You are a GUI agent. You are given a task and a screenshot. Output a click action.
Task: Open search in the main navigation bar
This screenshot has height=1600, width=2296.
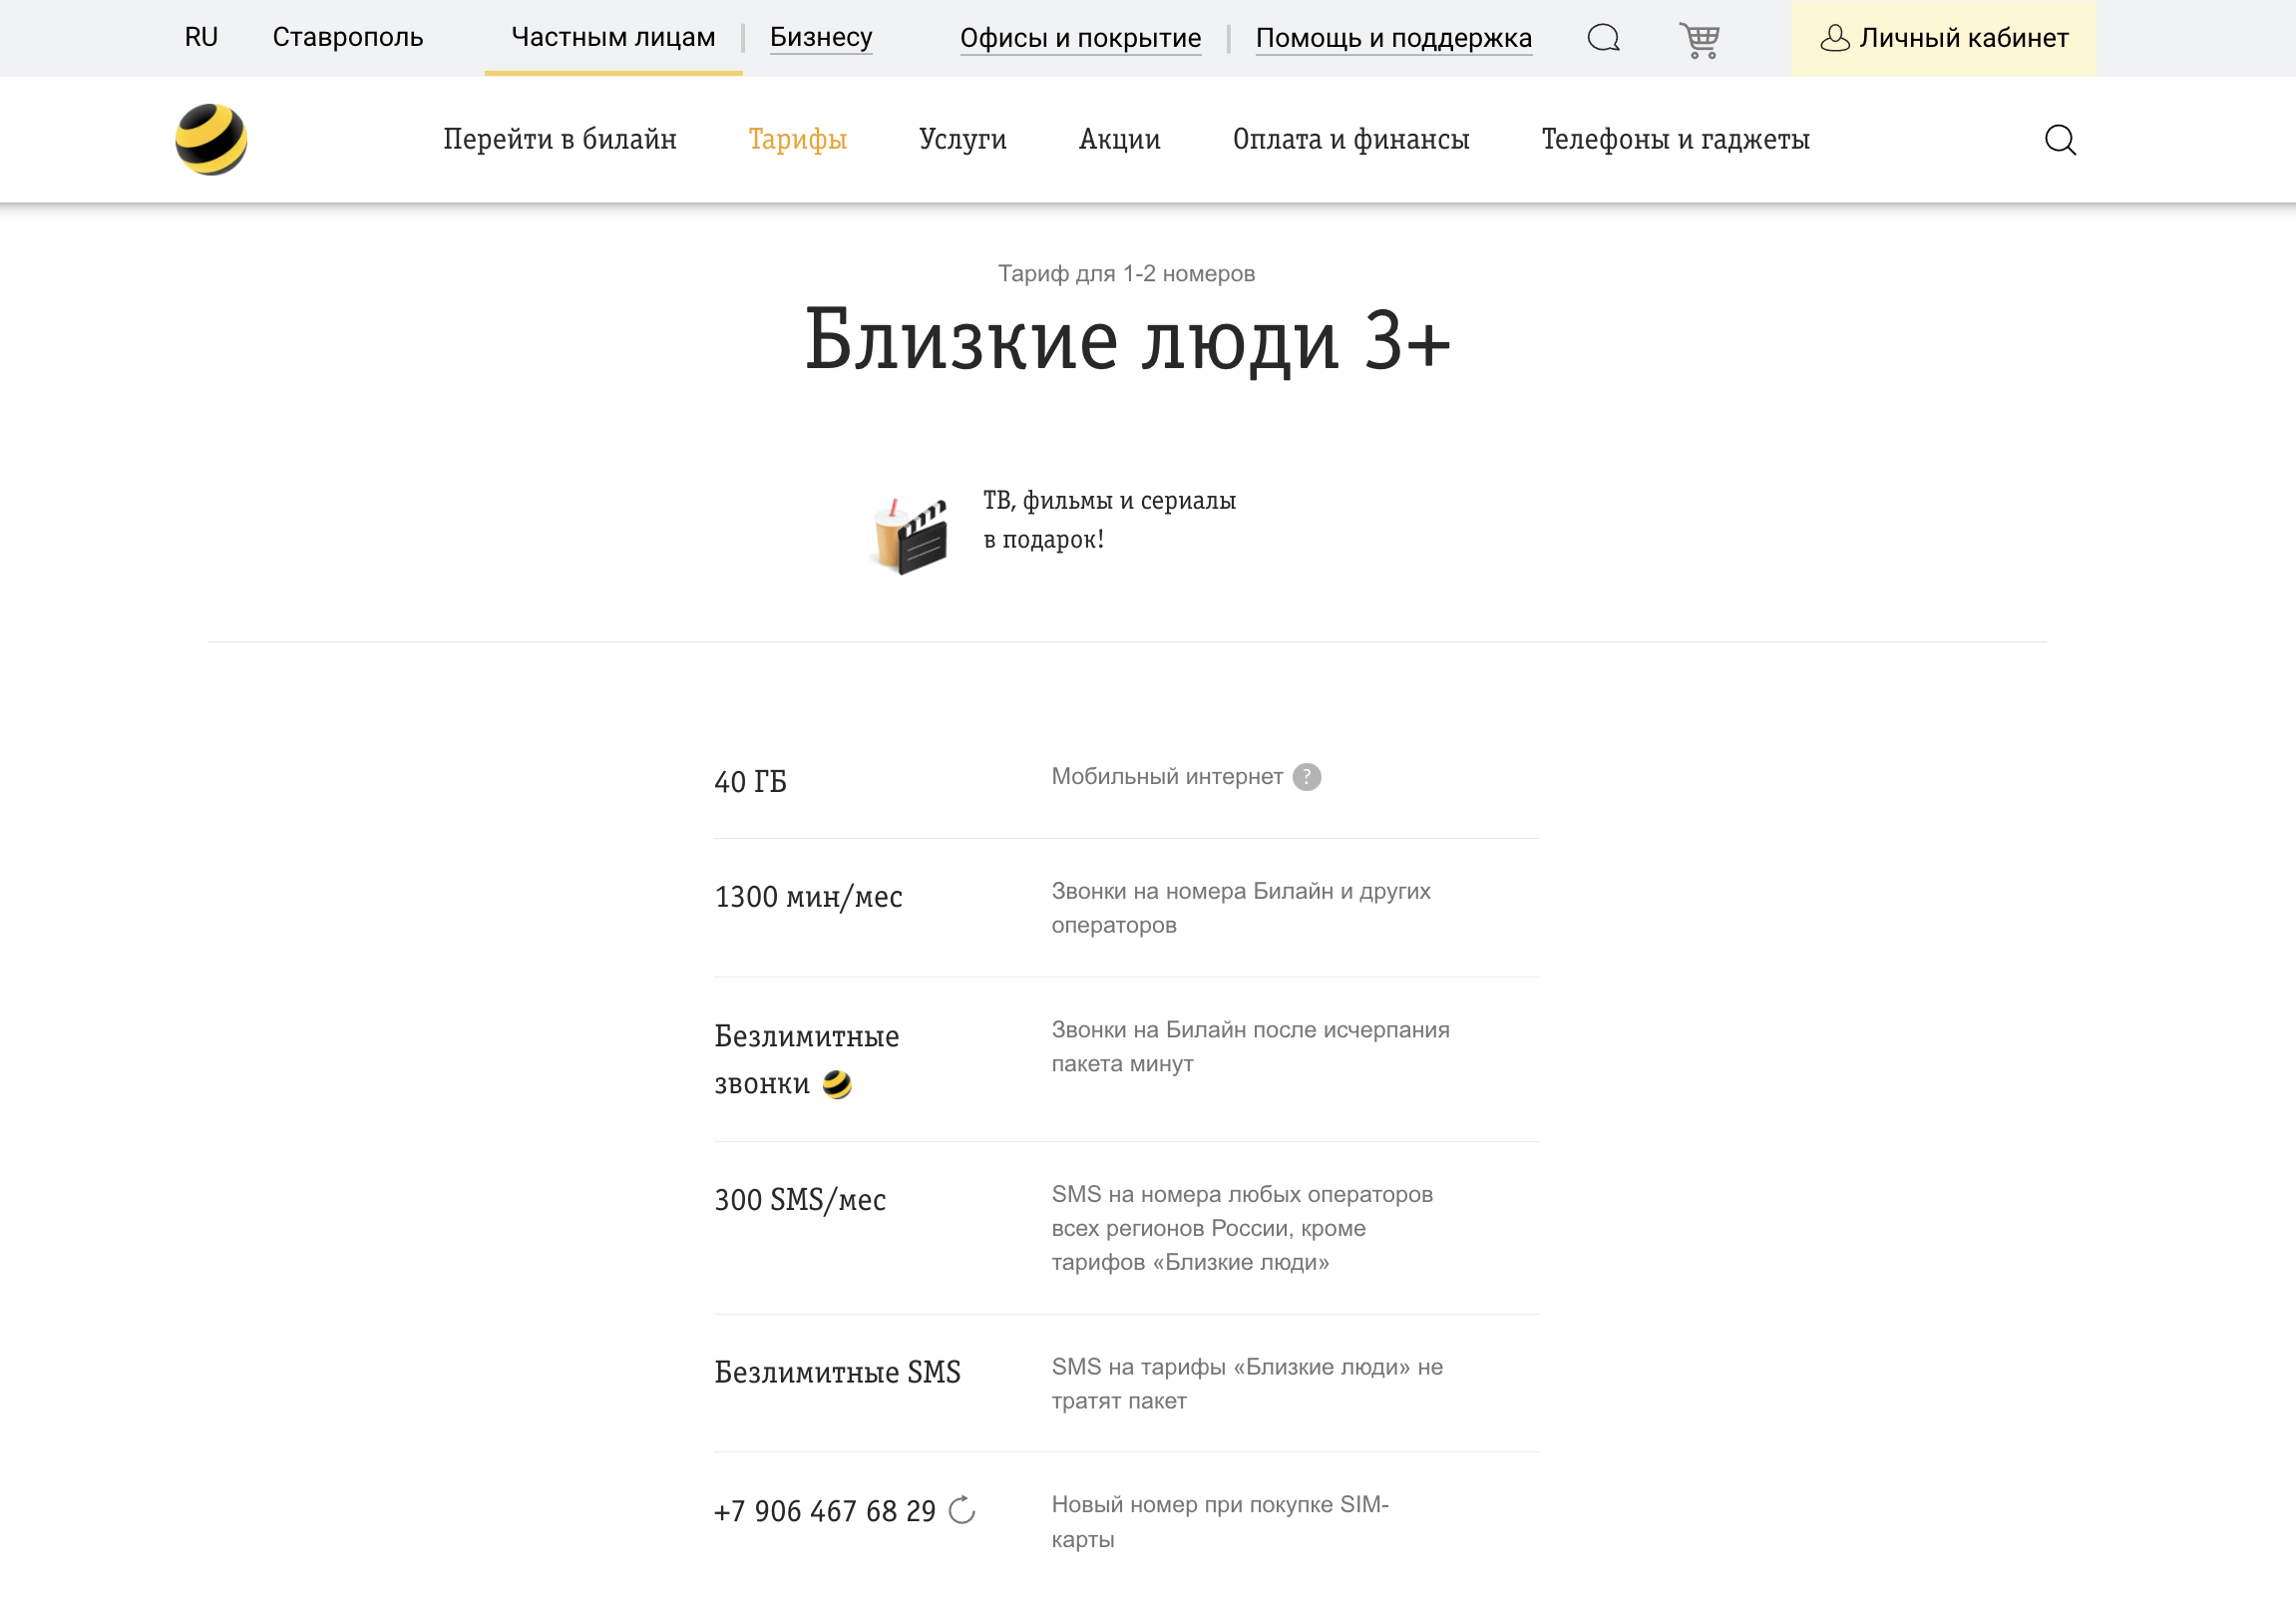[x=2059, y=140]
